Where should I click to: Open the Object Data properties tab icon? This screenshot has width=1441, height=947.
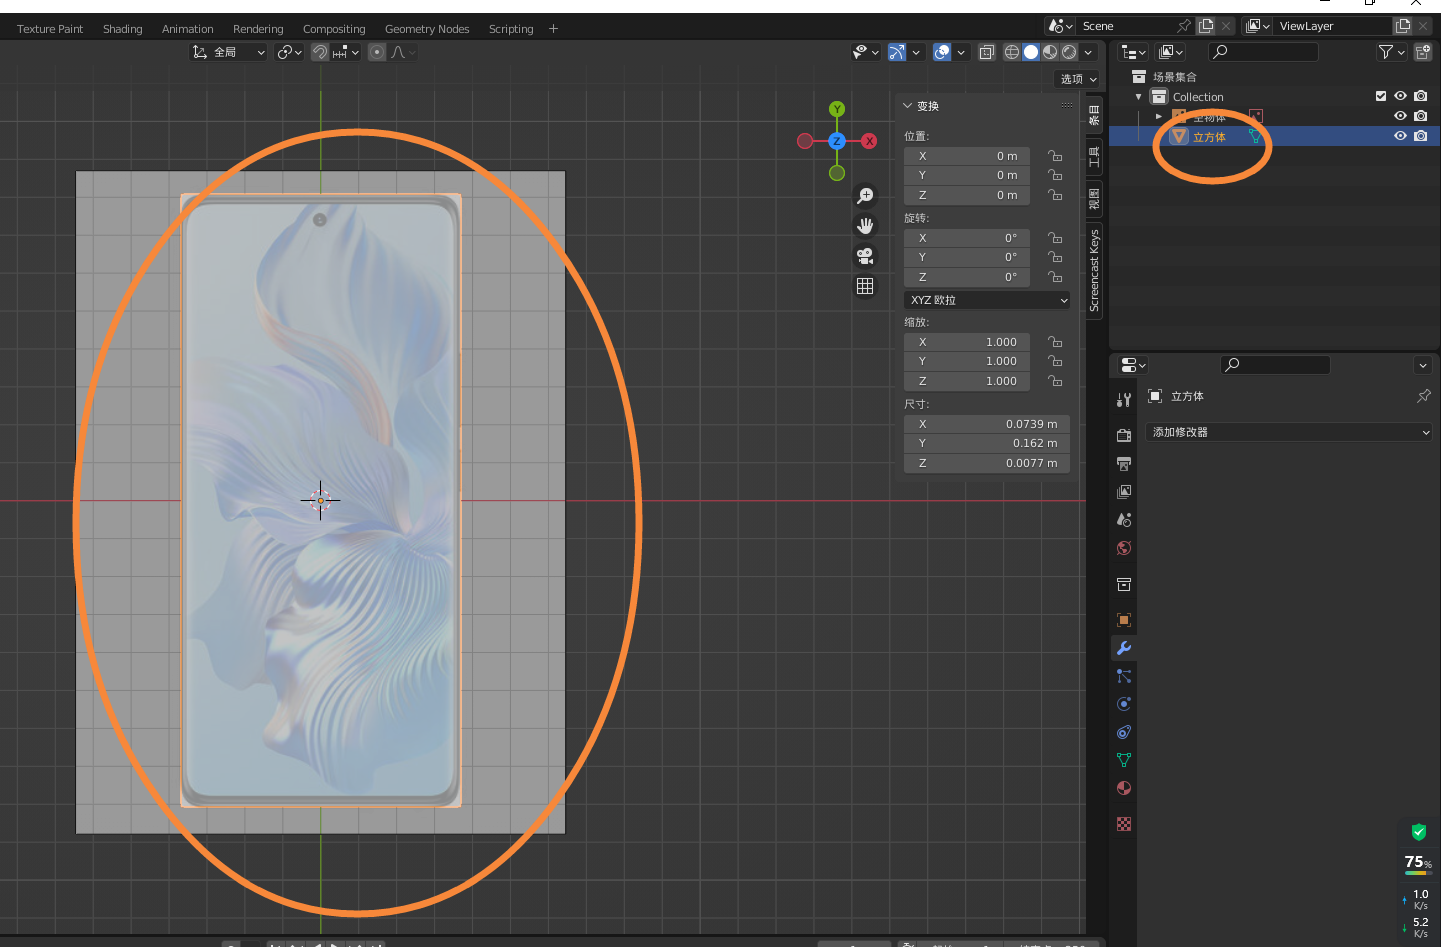tap(1124, 760)
